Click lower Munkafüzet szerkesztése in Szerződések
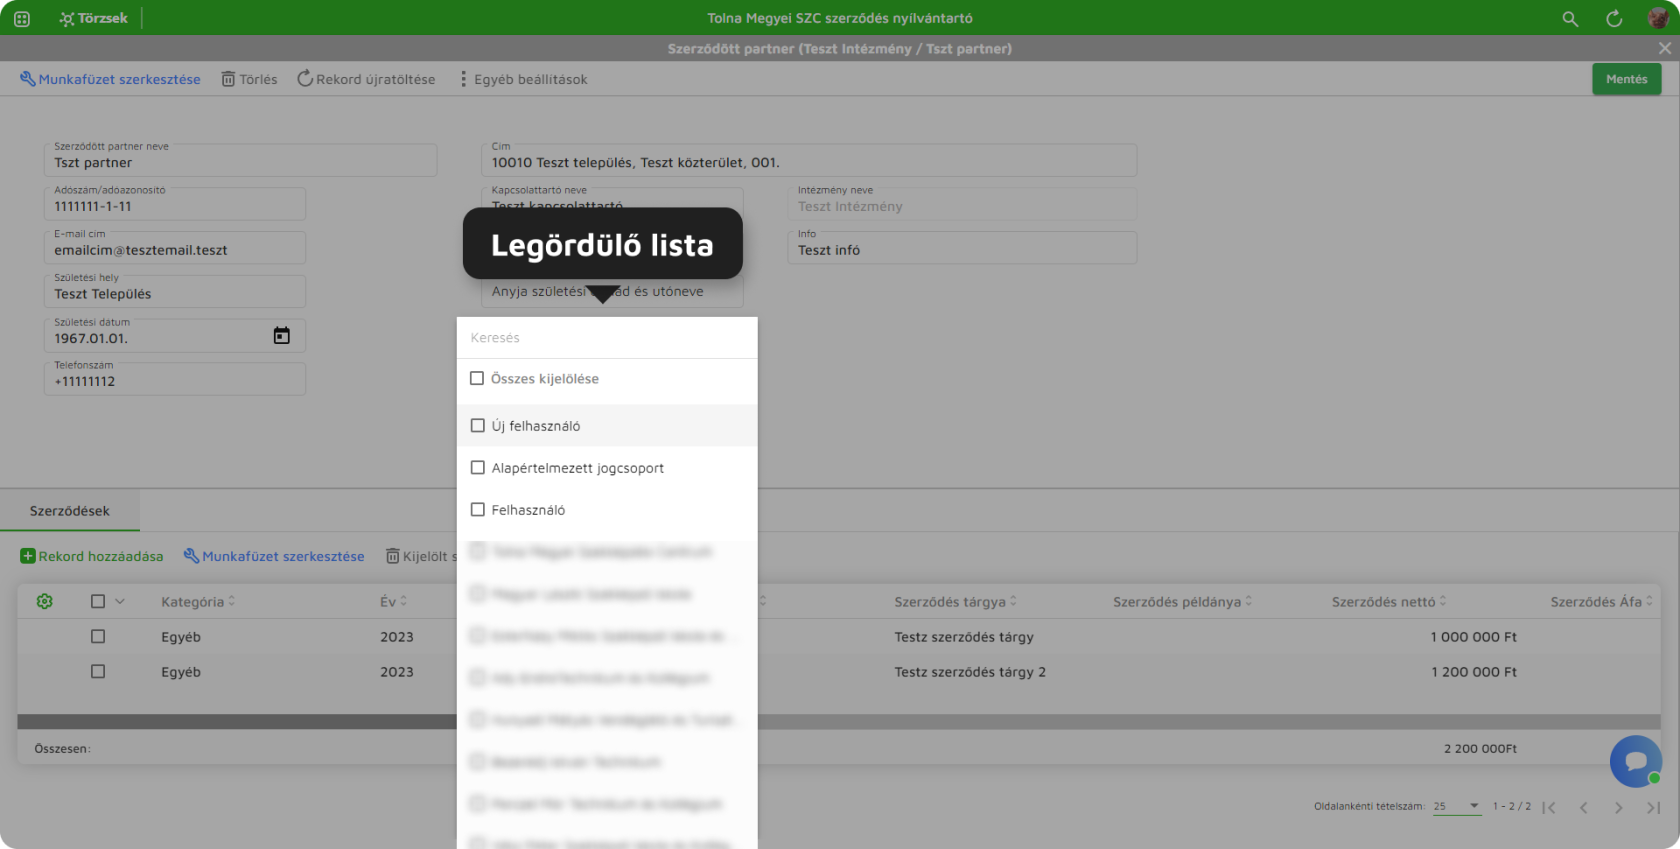The image size is (1680, 849). click(274, 556)
